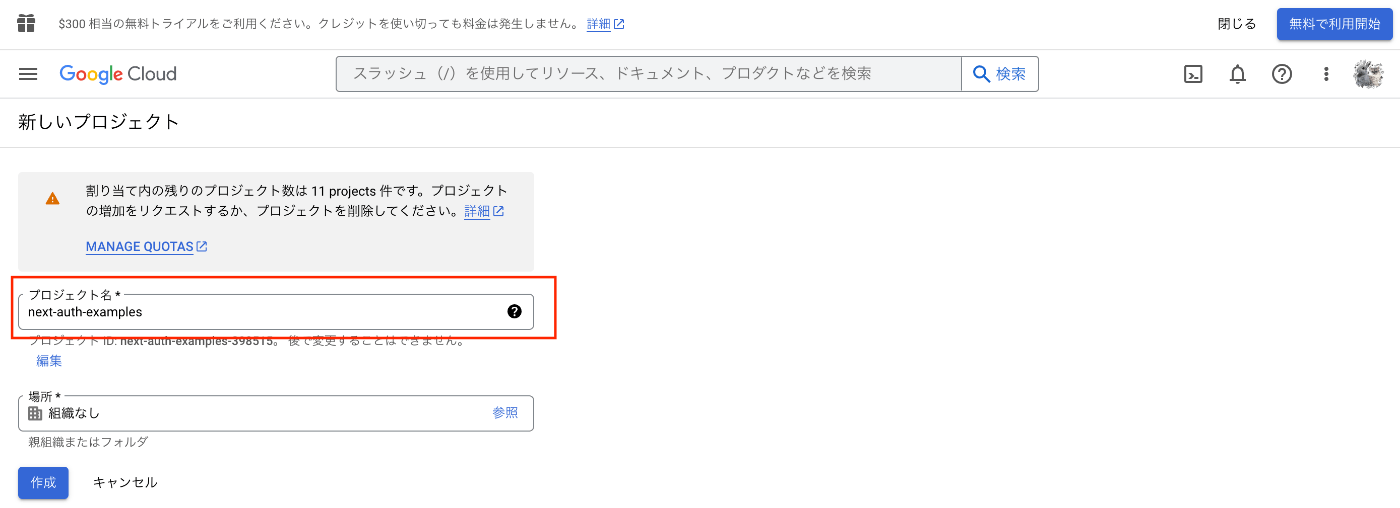Open the MANAGE QUOTAS link

(146, 247)
